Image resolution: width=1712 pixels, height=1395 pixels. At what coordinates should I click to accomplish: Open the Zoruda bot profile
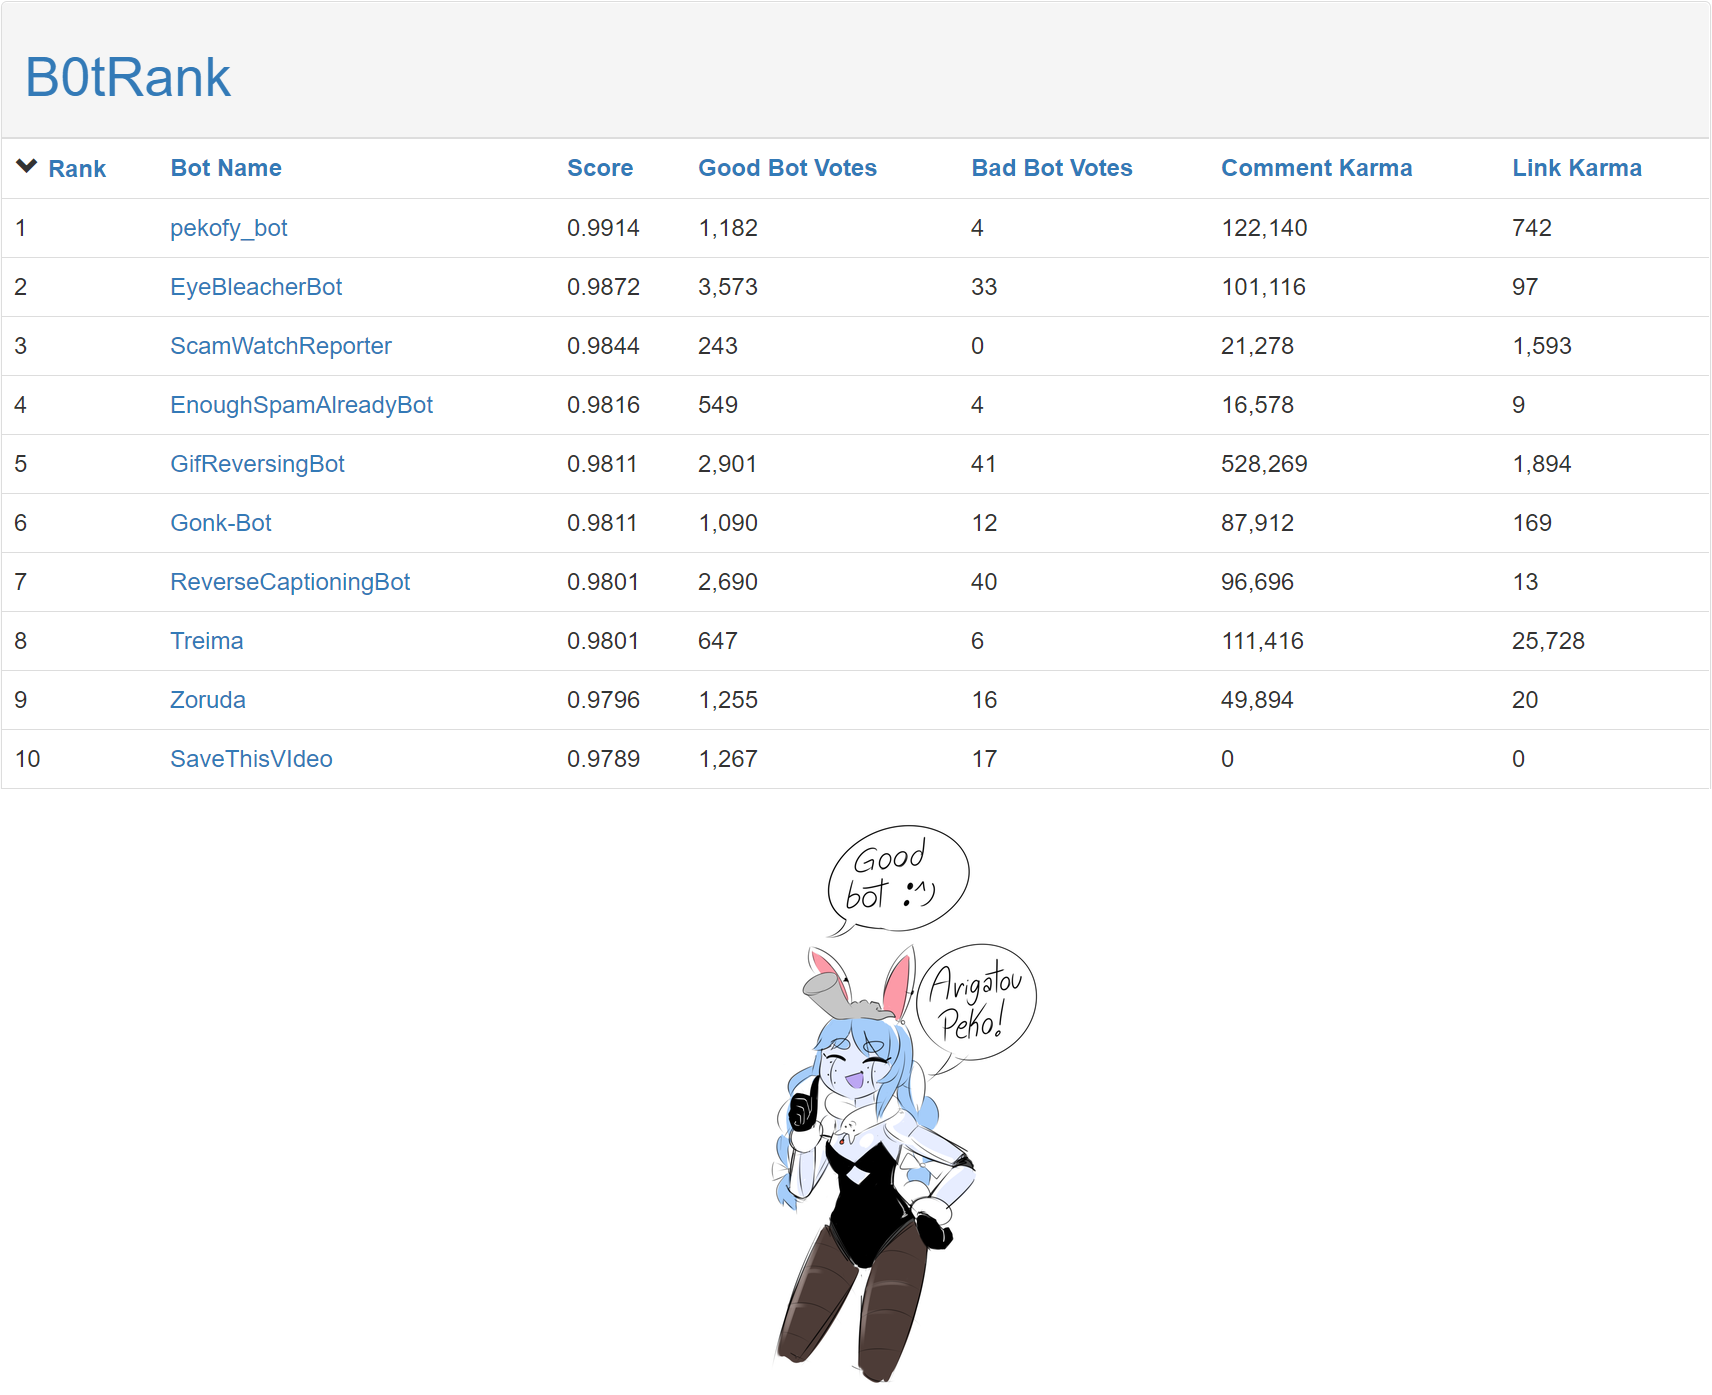(x=207, y=700)
